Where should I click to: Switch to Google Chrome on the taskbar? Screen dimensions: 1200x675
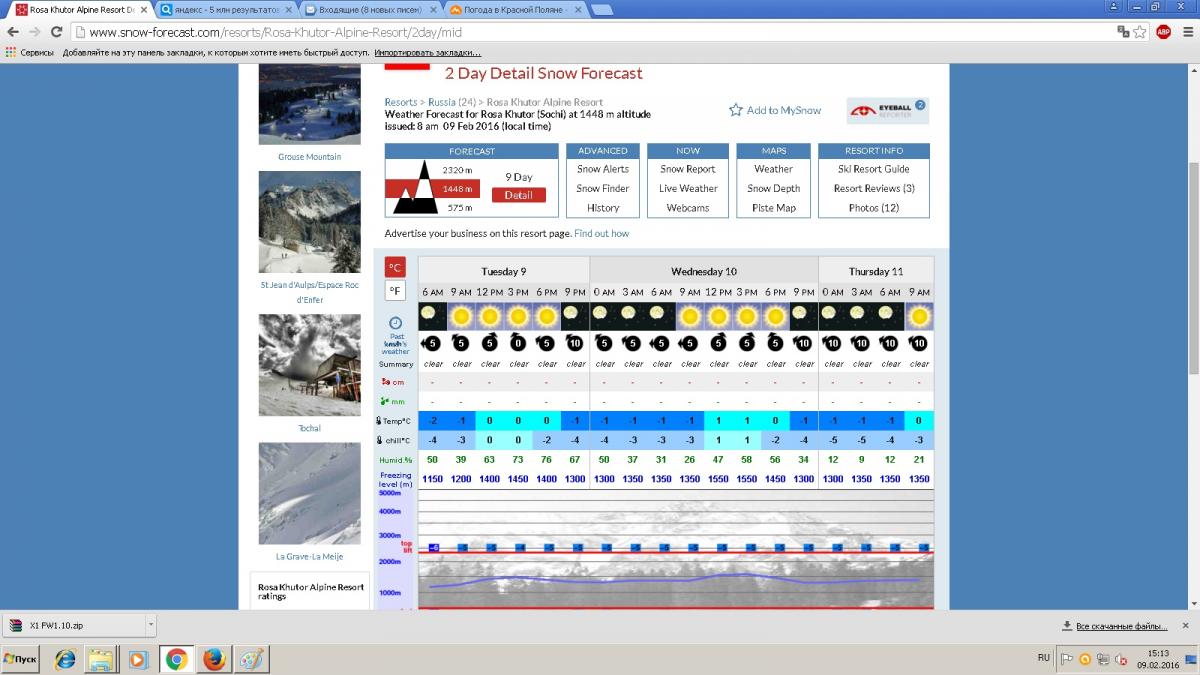pyautogui.click(x=176, y=659)
